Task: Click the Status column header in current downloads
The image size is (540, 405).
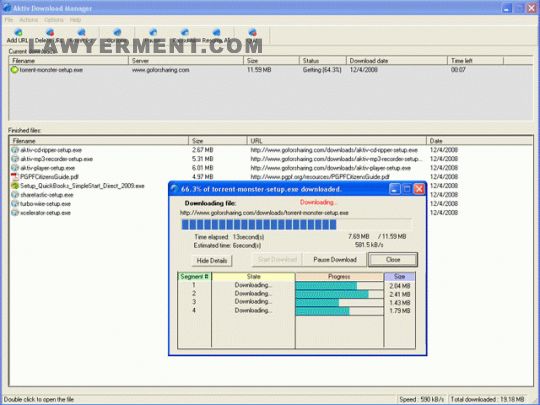Action: pyautogui.click(x=322, y=61)
